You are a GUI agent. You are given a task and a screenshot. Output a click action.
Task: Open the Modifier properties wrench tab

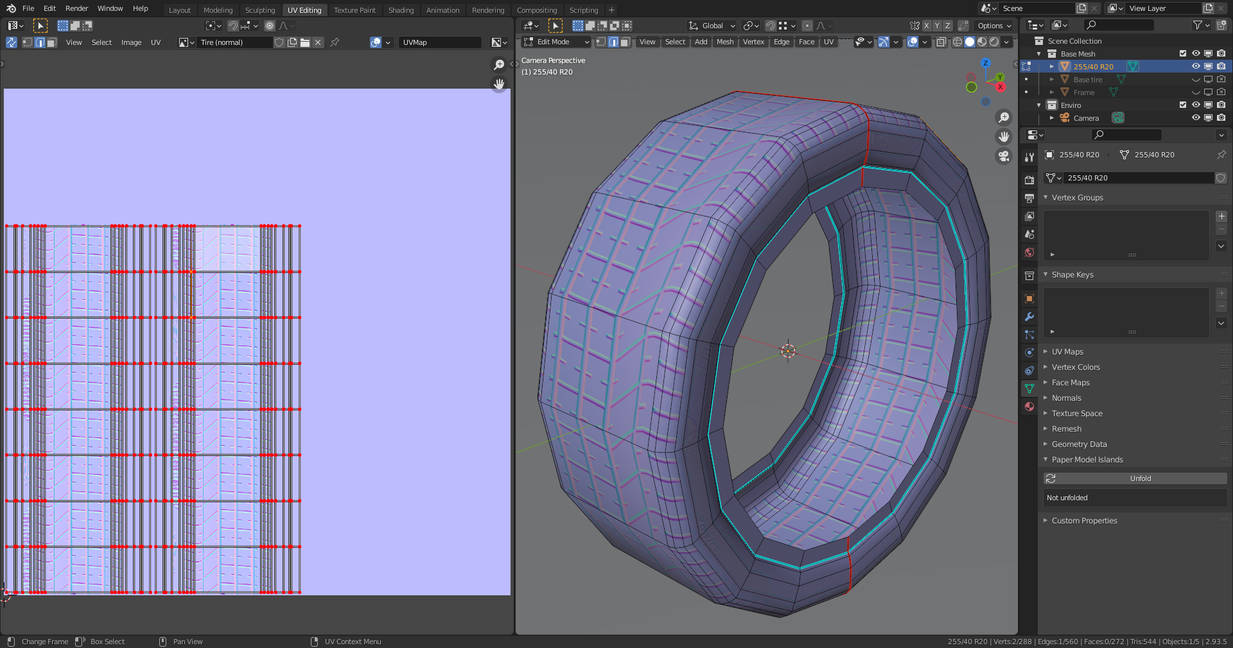[1029, 317]
